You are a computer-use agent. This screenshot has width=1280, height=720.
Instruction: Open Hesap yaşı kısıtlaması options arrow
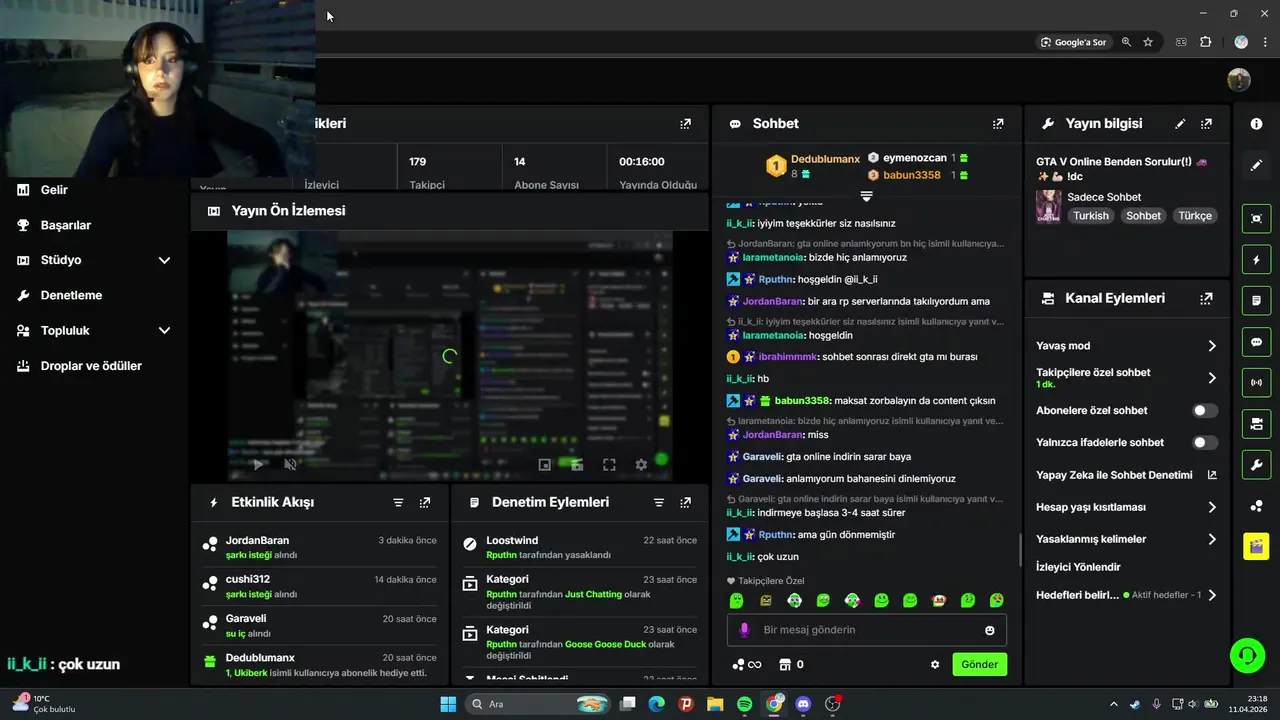1211,507
